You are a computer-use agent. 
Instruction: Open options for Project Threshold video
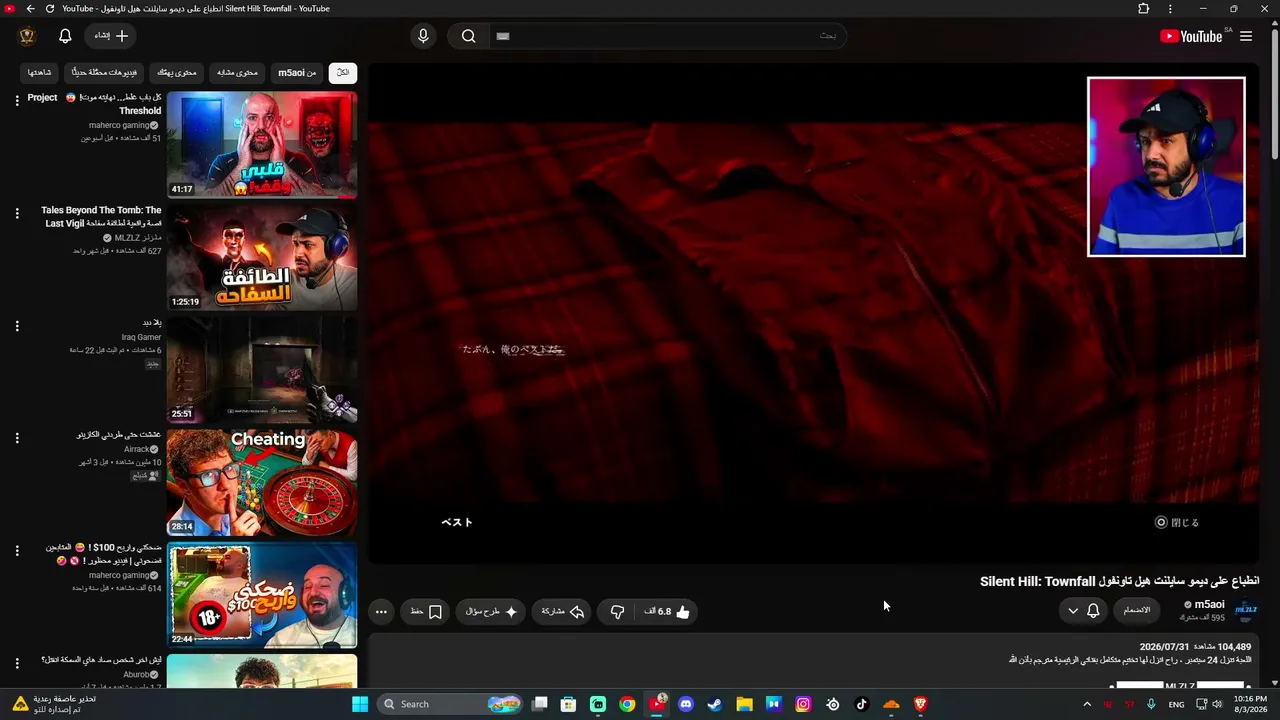point(17,100)
